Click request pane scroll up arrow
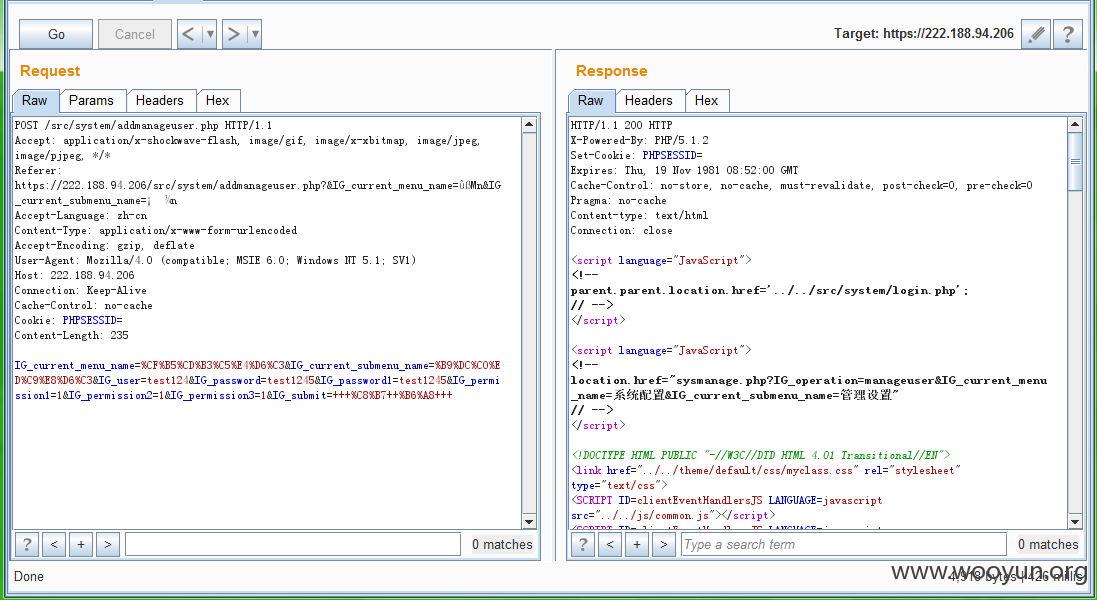1097x600 pixels. [x=530, y=125]
